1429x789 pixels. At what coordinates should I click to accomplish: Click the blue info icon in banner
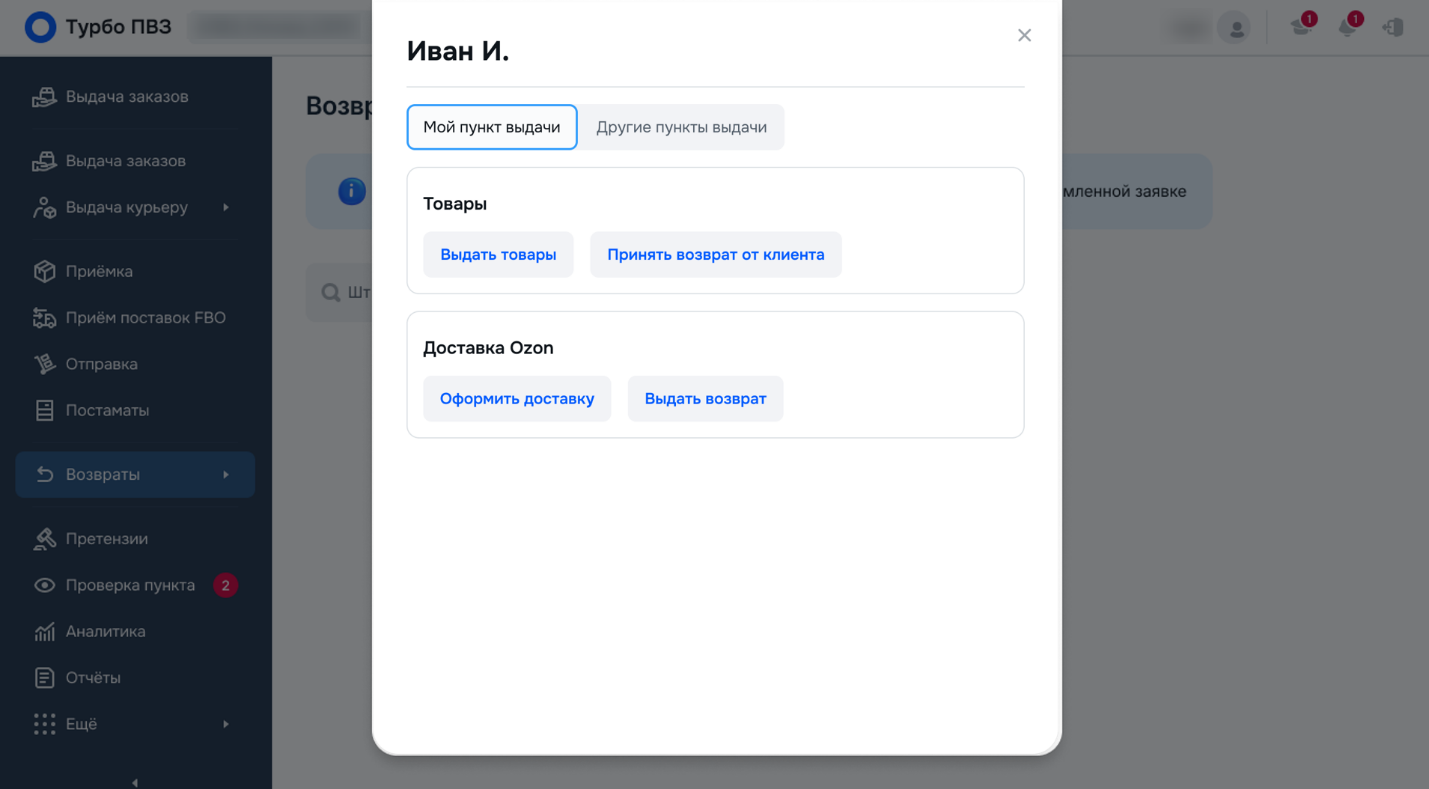point(352,191)
